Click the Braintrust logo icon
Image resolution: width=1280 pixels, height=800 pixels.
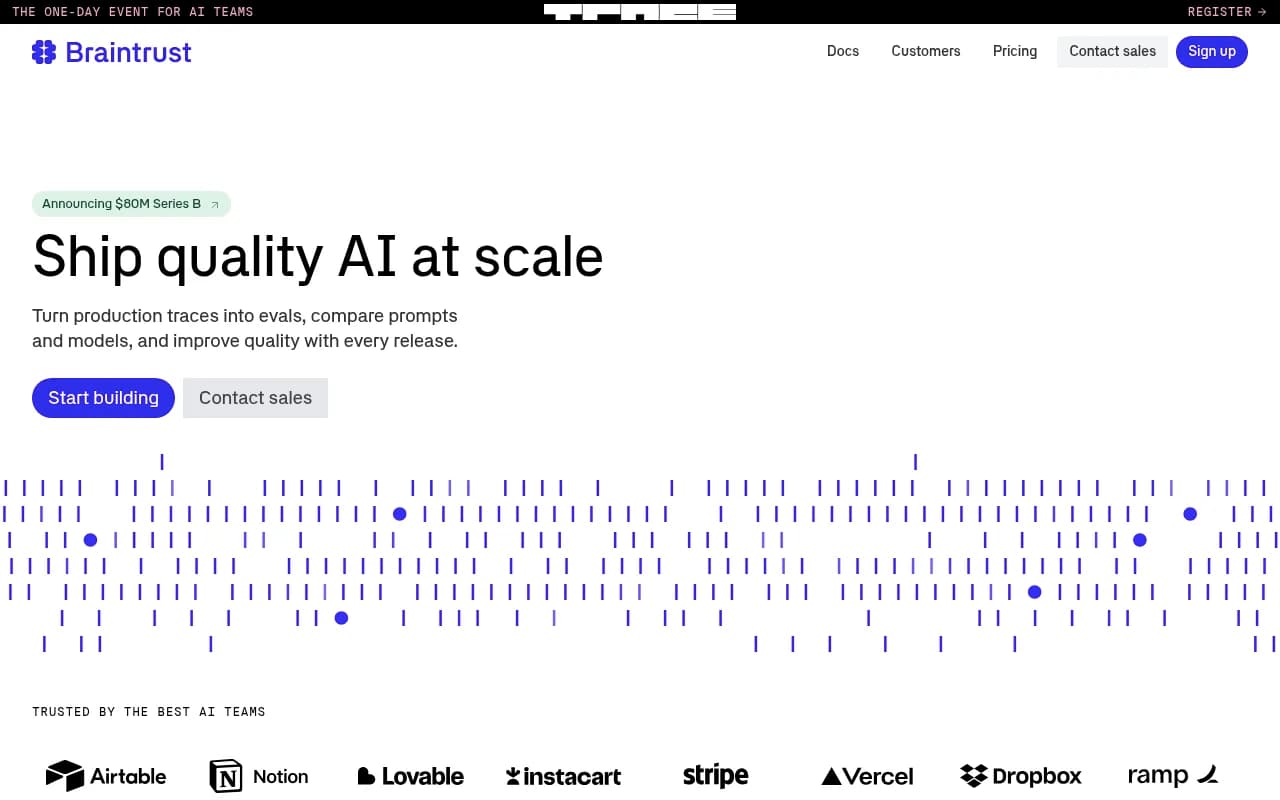[44, 52]
